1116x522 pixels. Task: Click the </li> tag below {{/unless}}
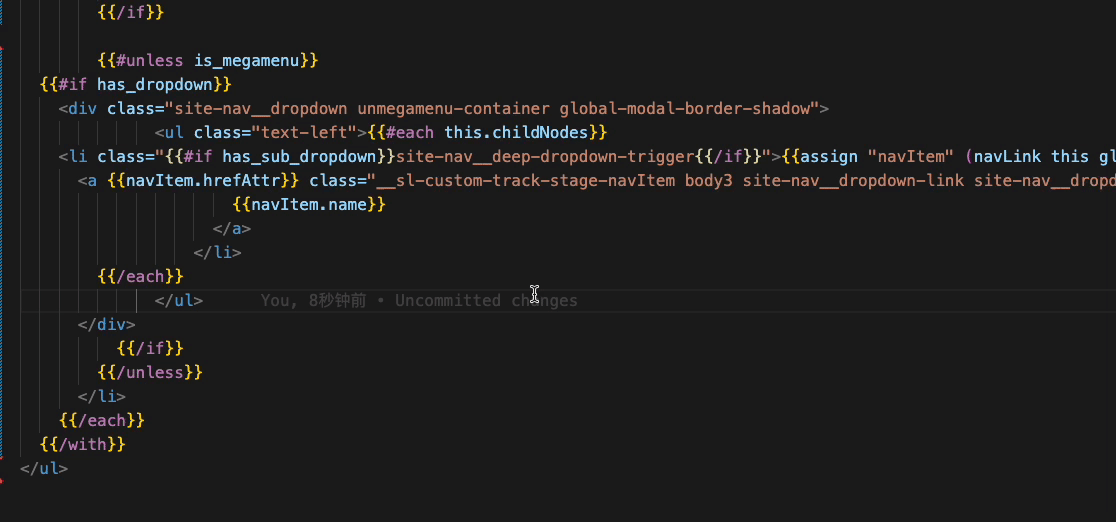pos(102,397)
